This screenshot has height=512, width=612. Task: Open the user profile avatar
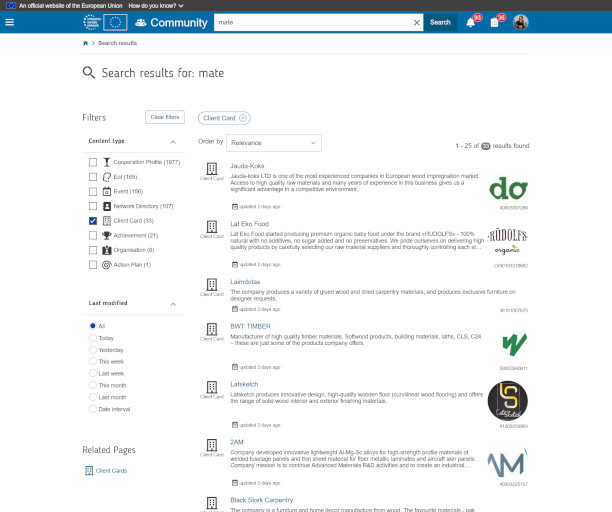pyautogui.click(x=520, y=22)
